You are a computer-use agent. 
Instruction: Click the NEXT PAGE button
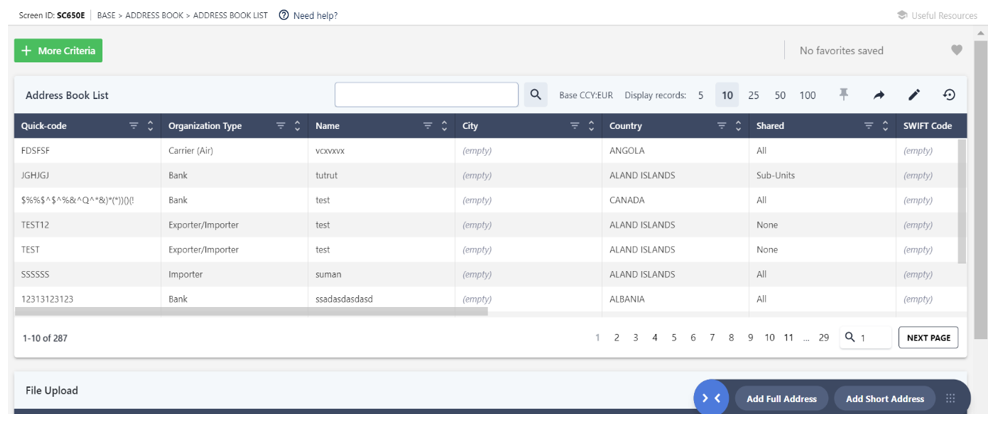928,338
